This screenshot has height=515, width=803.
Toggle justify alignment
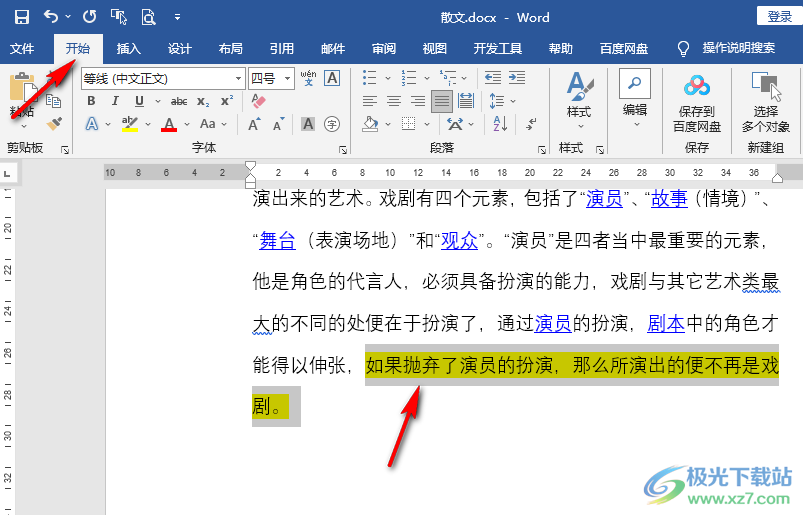pyautogui.click(x=441, y=101)
